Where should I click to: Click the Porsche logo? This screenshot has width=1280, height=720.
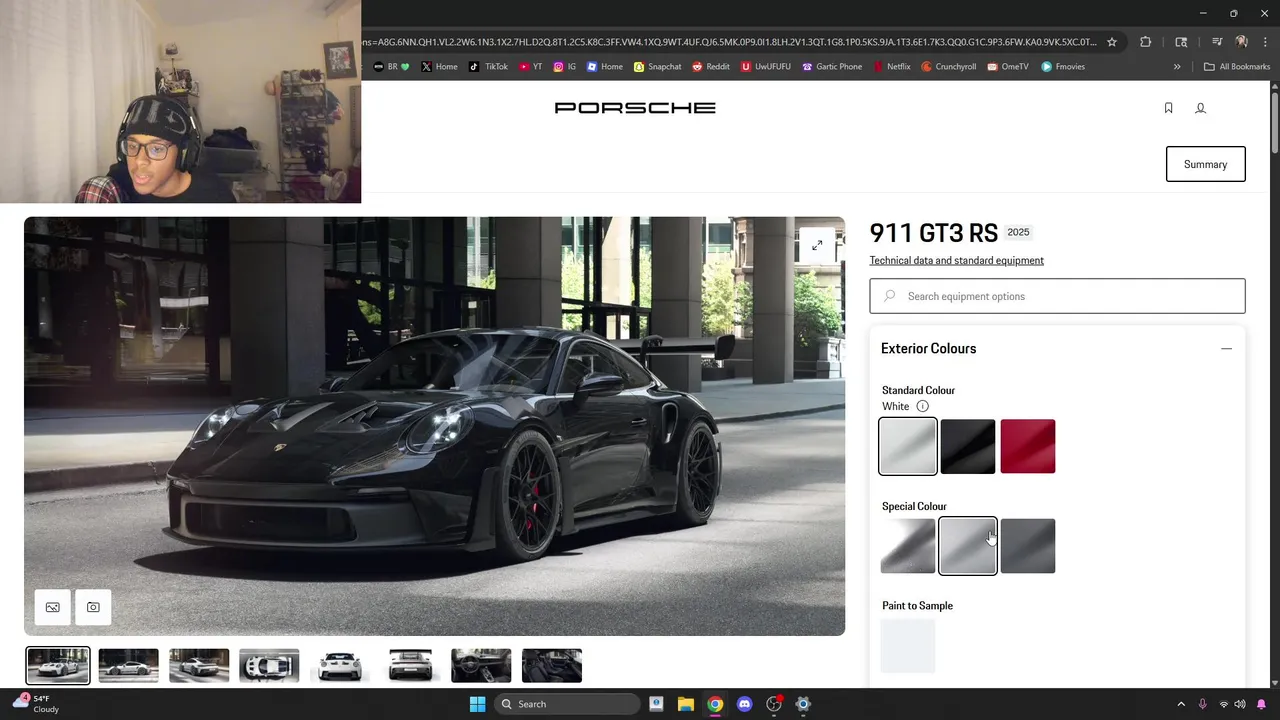(x=635, y=108)
